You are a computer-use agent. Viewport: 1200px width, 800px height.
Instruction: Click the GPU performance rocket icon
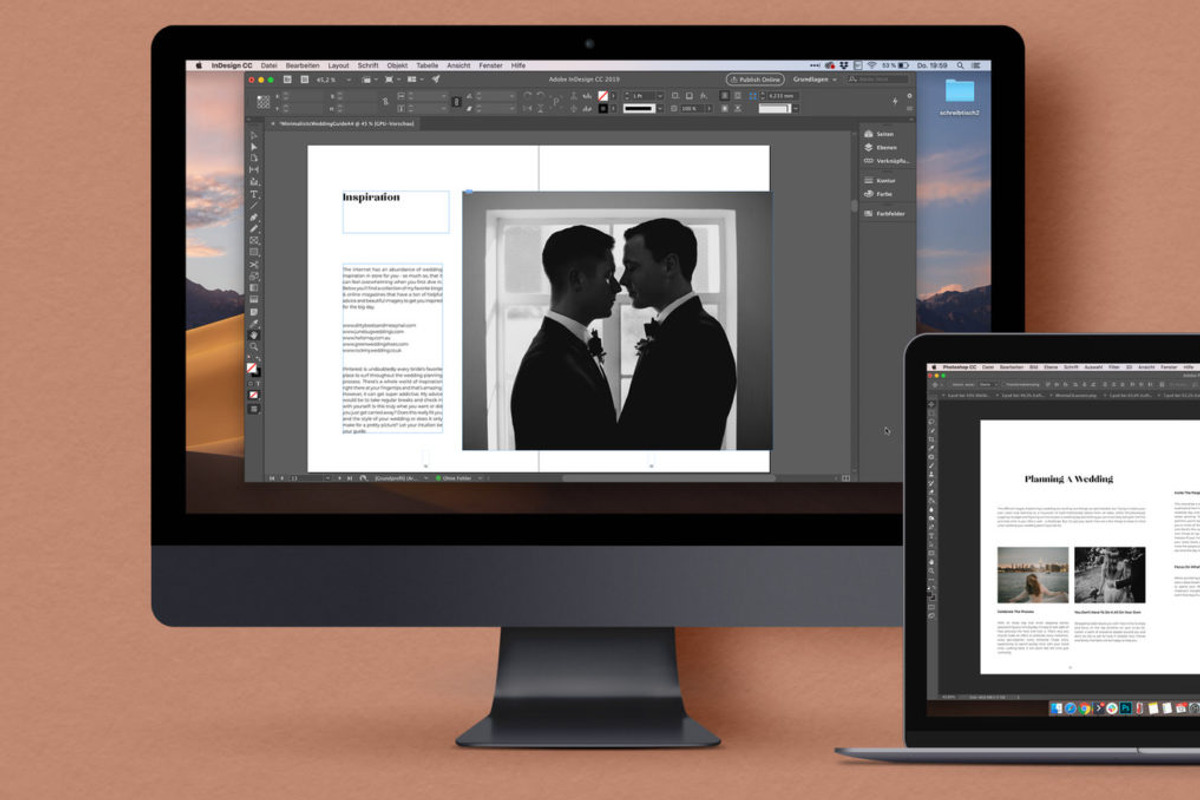[435, 79]
